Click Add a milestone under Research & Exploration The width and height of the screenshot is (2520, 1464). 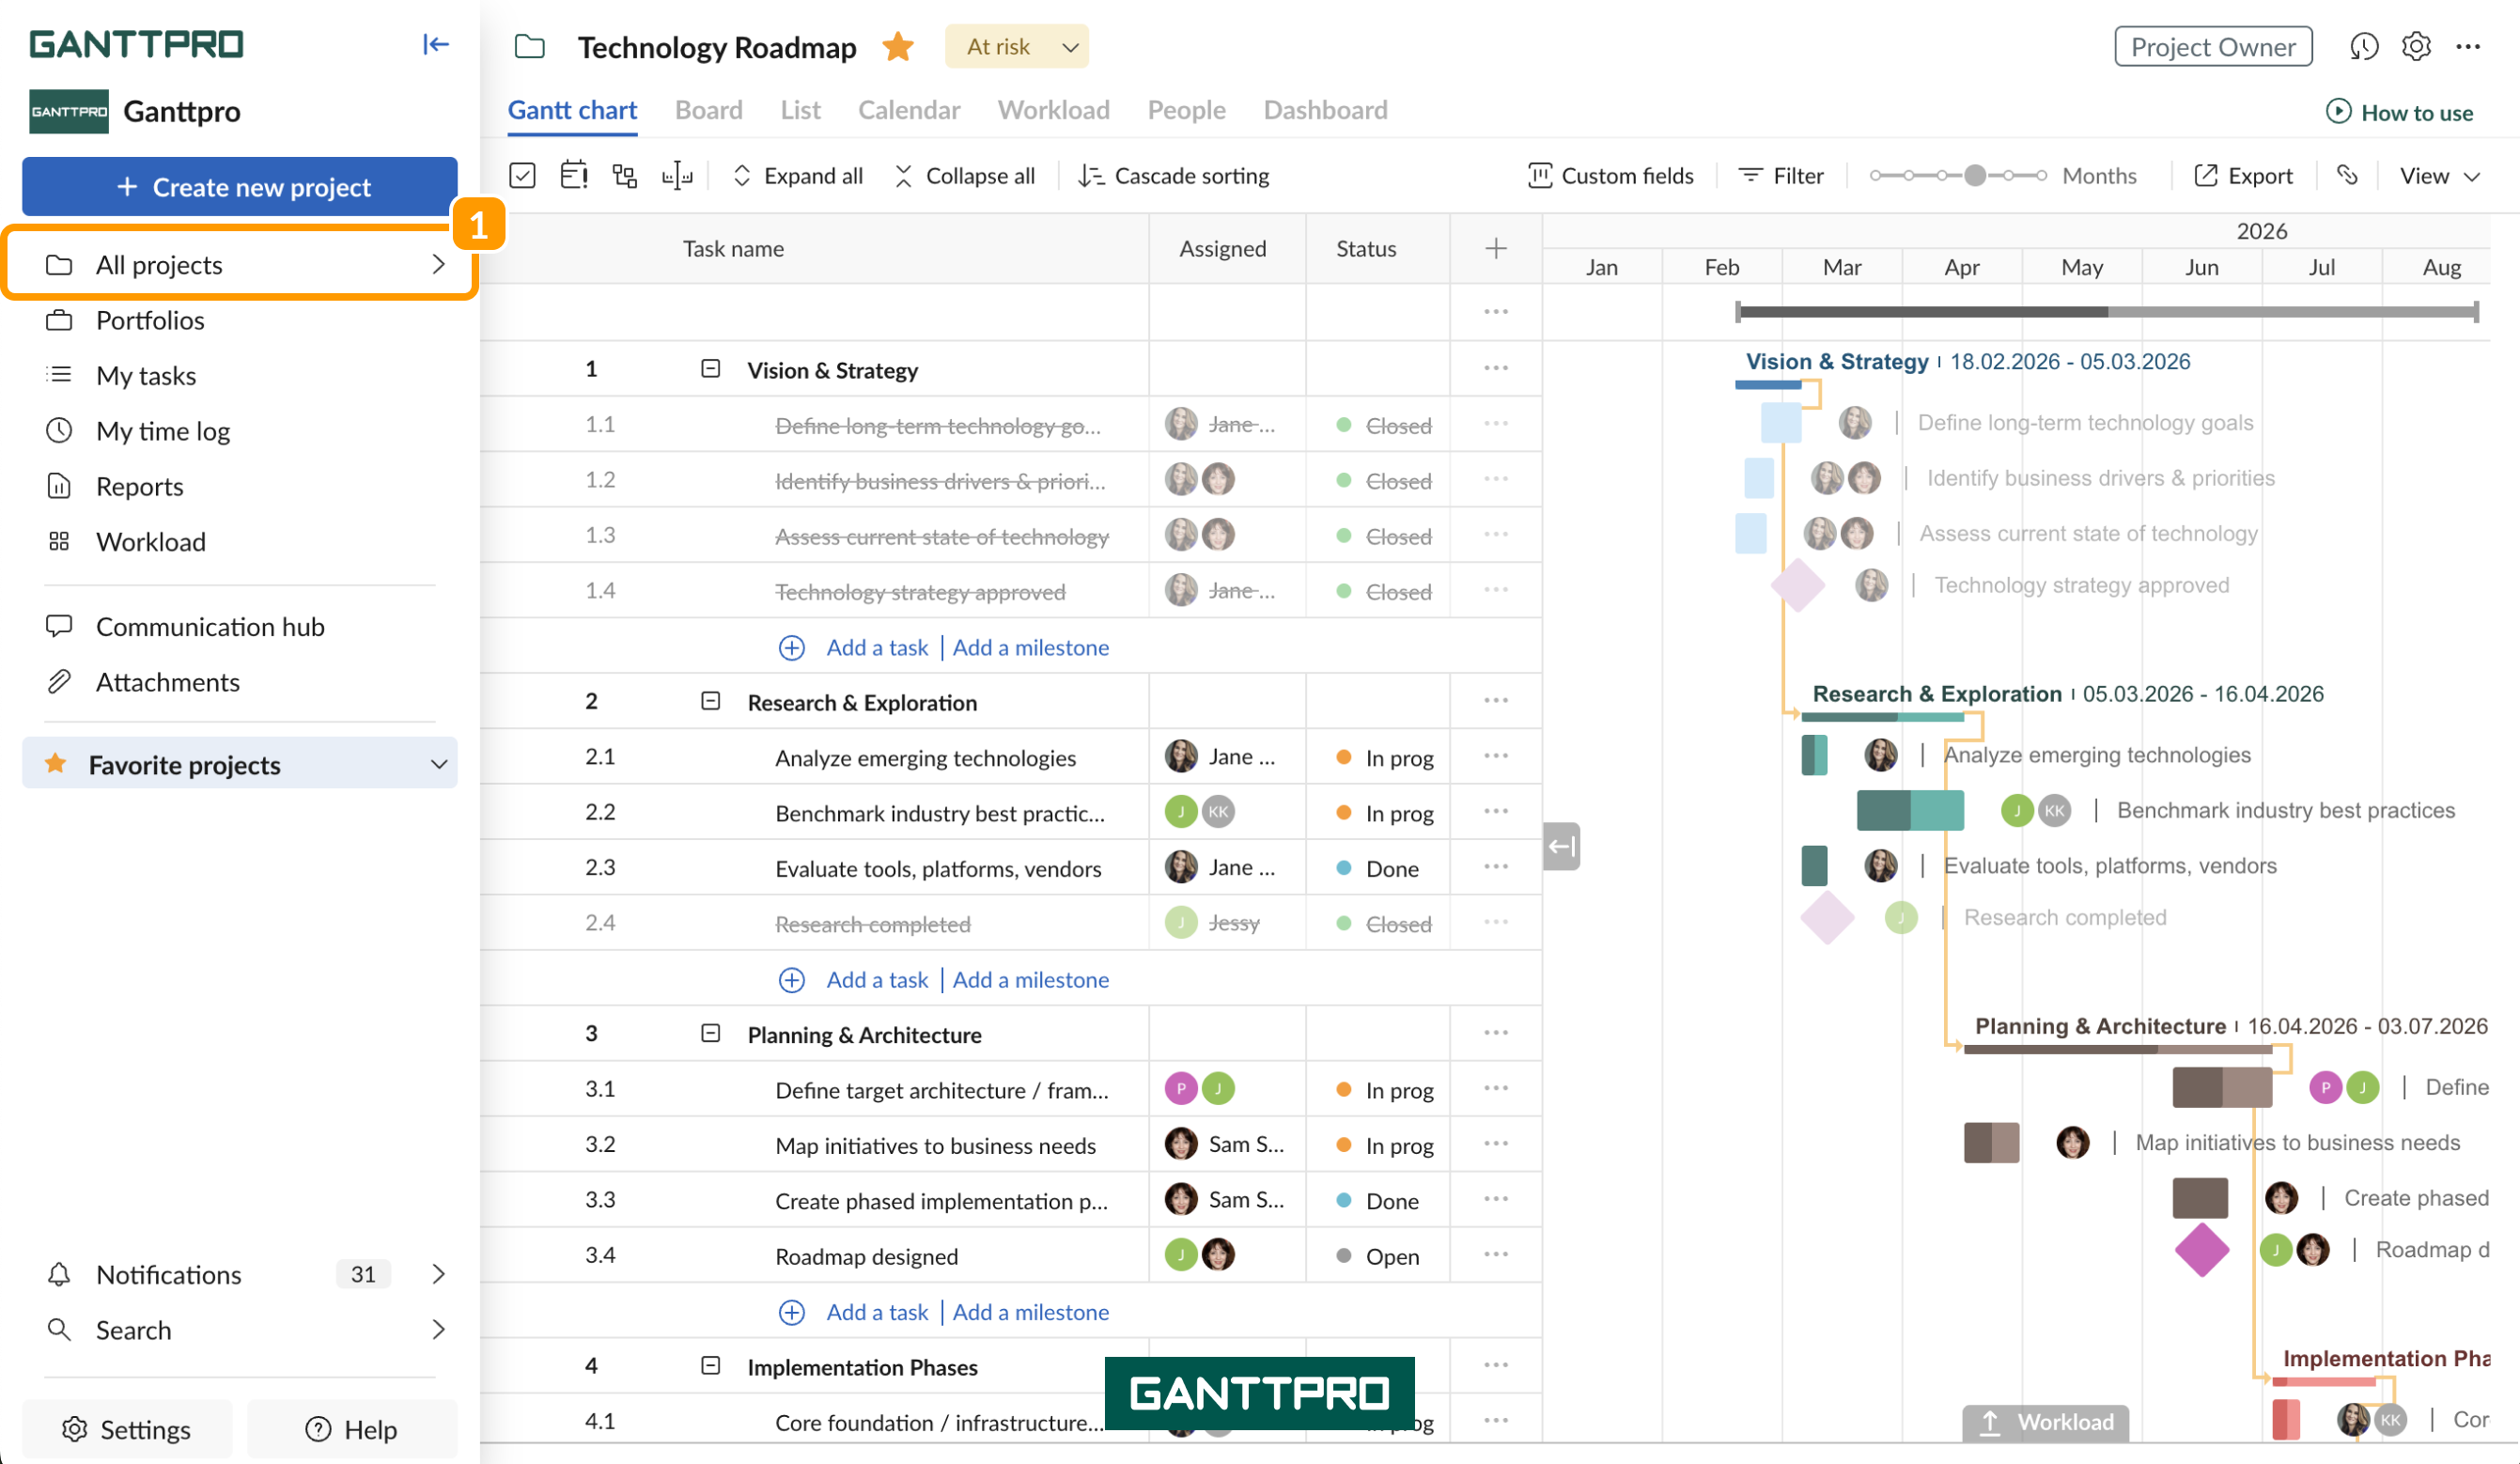tap(1030, 979)
